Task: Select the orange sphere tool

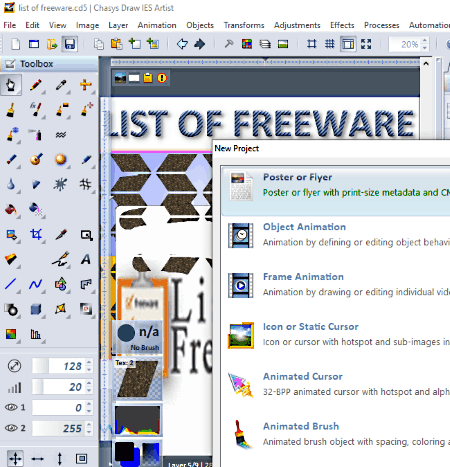Action: (61, 160)
